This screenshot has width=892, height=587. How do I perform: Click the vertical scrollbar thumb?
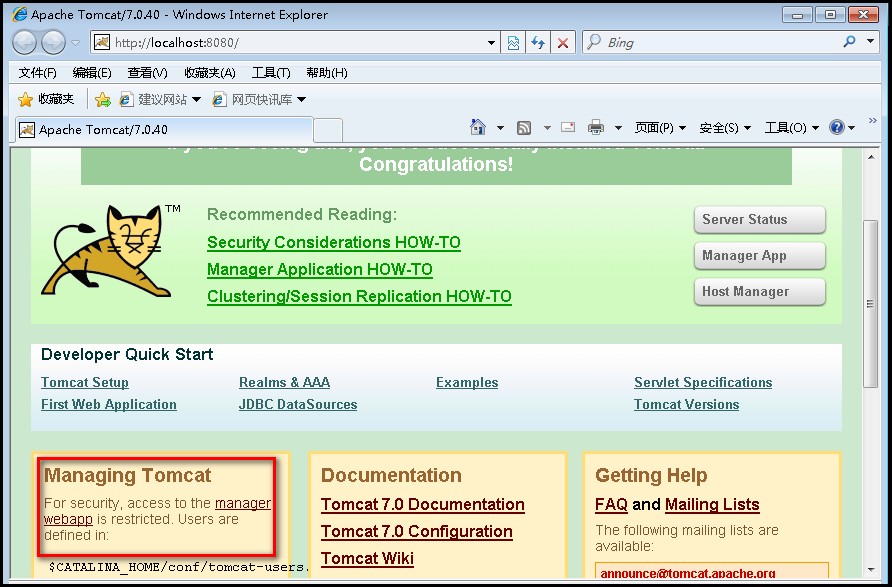coord(871,304)
